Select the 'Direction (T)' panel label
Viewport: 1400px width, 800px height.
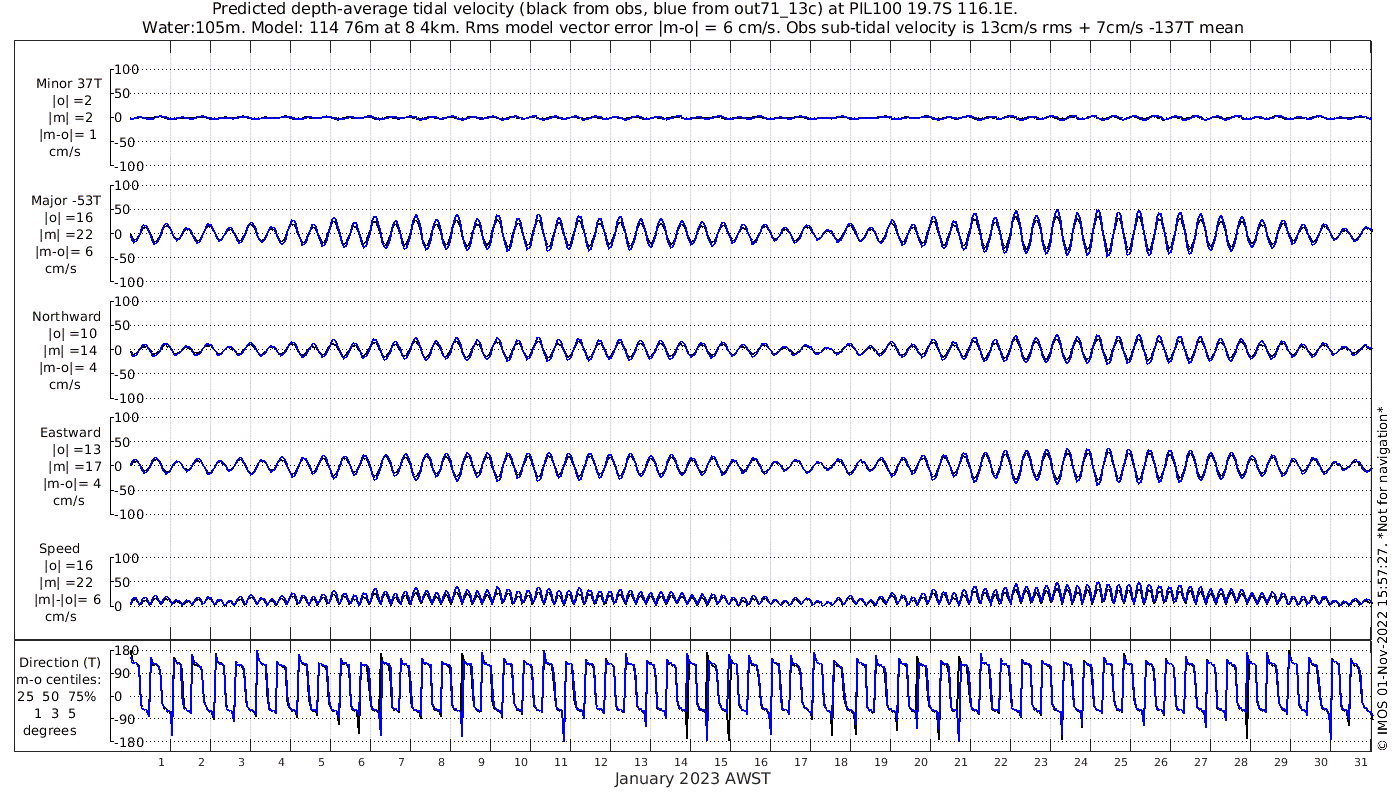click(x=61, y=662)
